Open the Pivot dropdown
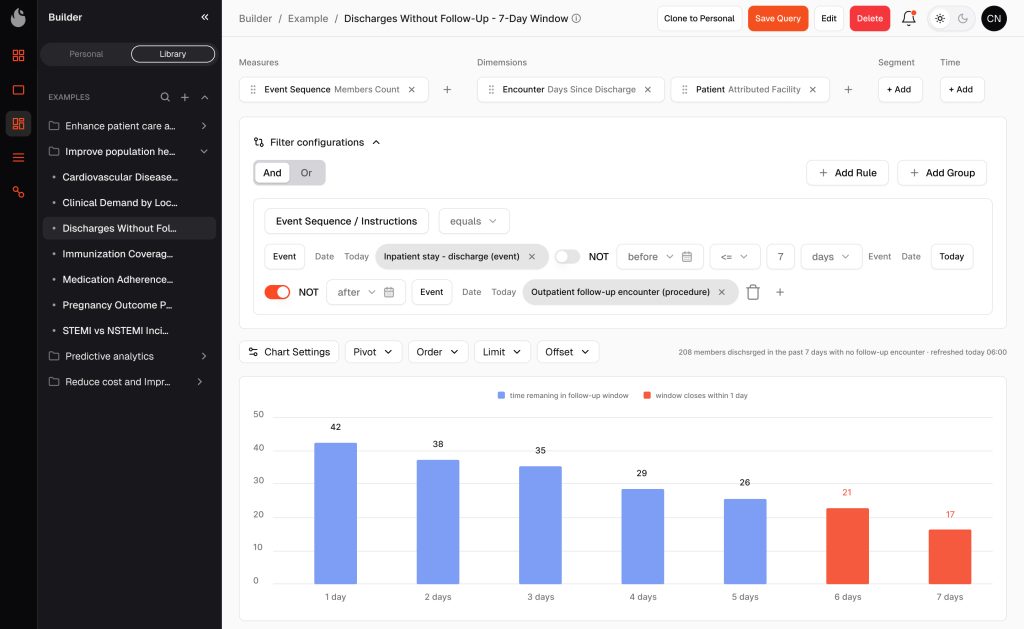The image size is (1024, 629). point(373,352)
